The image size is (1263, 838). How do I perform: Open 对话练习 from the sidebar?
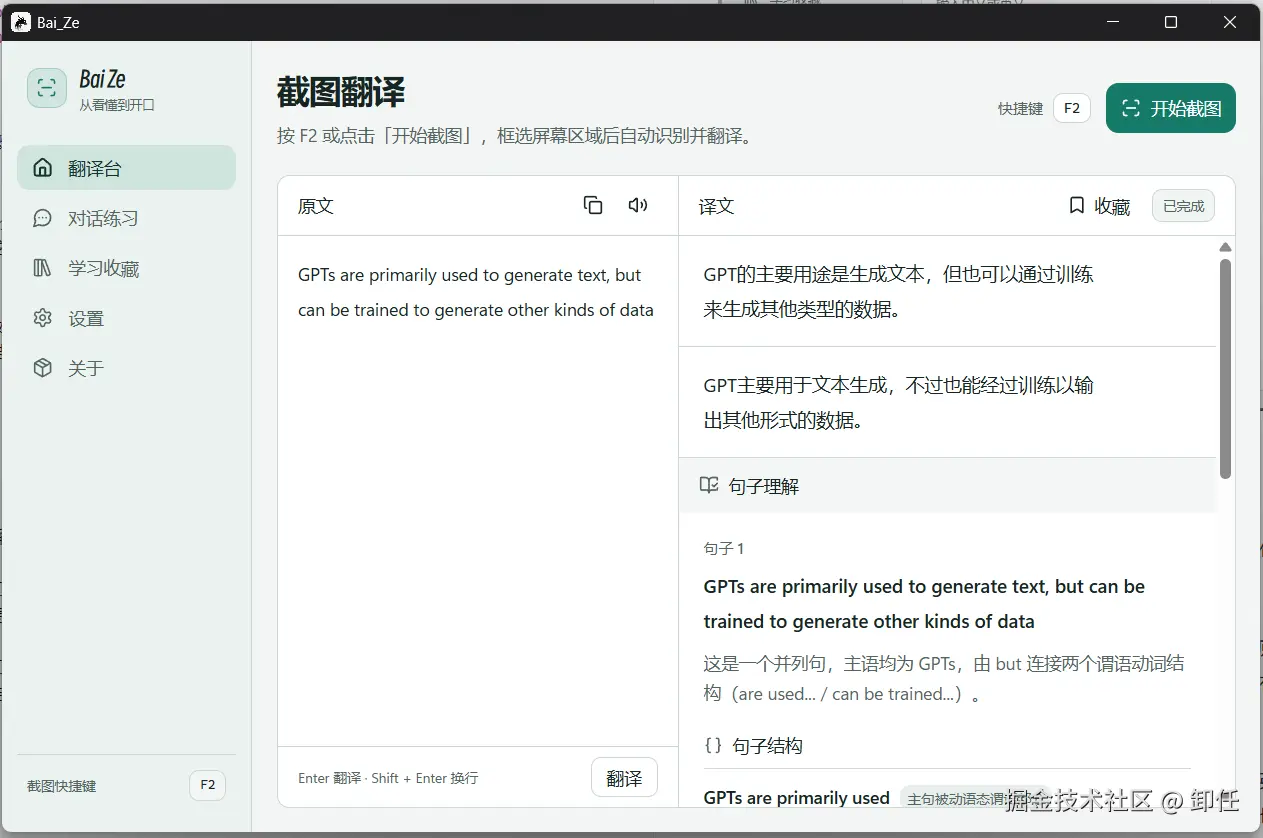(x=126, y=218)
